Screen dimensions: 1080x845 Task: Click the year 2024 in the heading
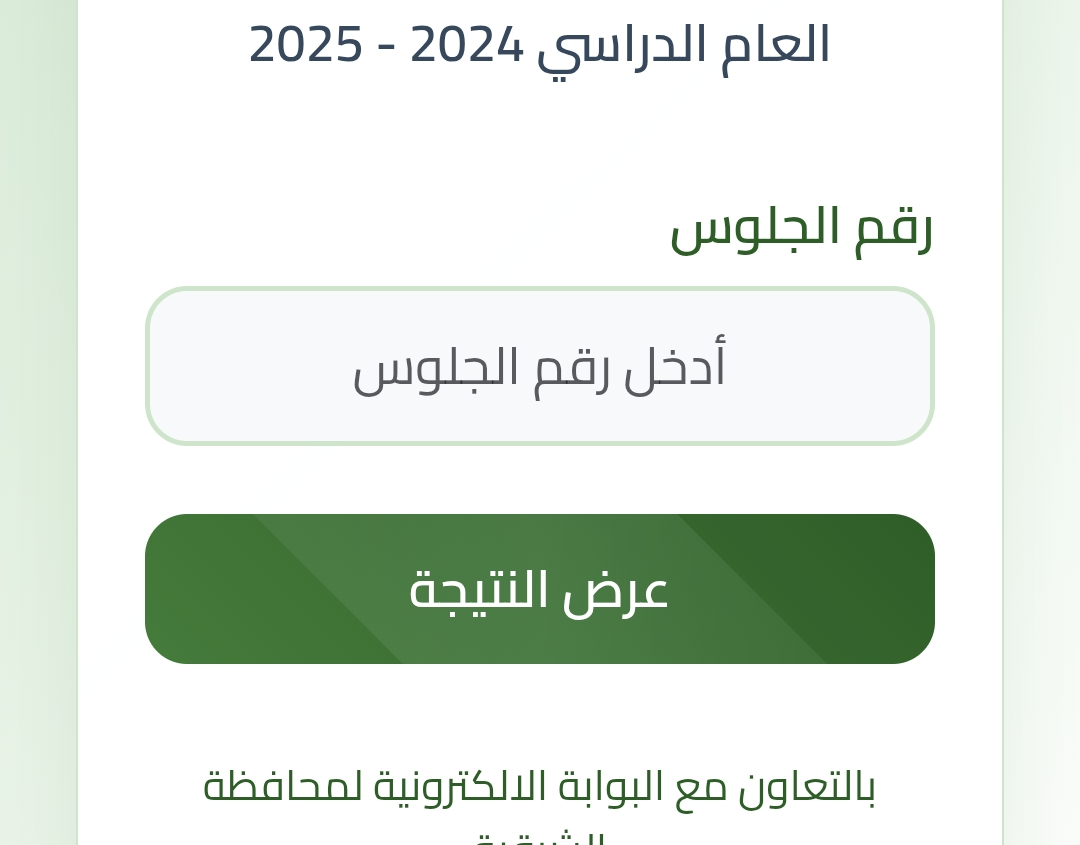[467, 45]
